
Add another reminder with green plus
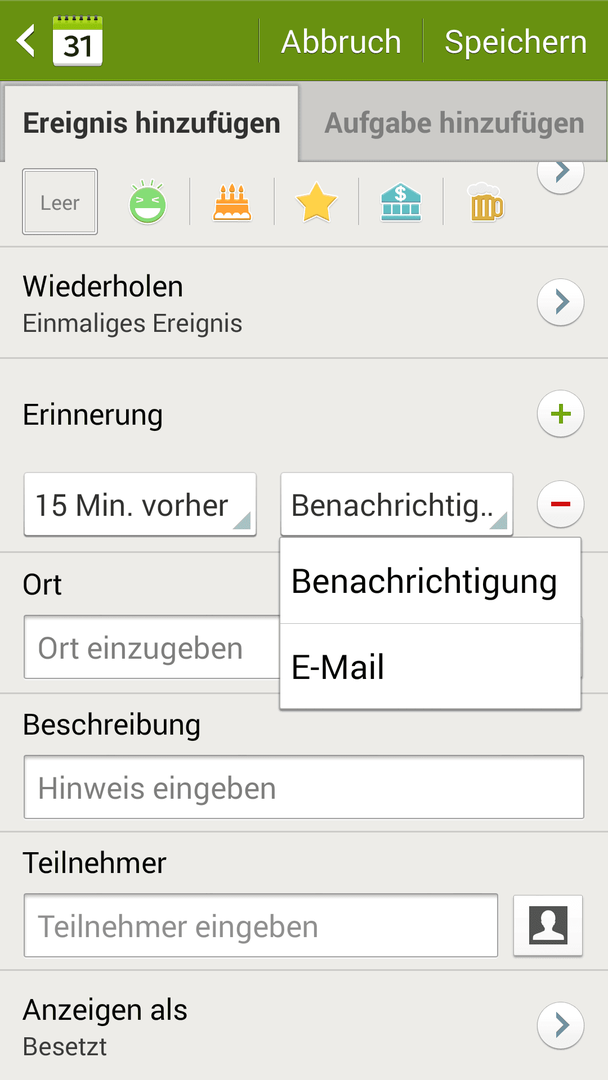[x=560, y=414]
